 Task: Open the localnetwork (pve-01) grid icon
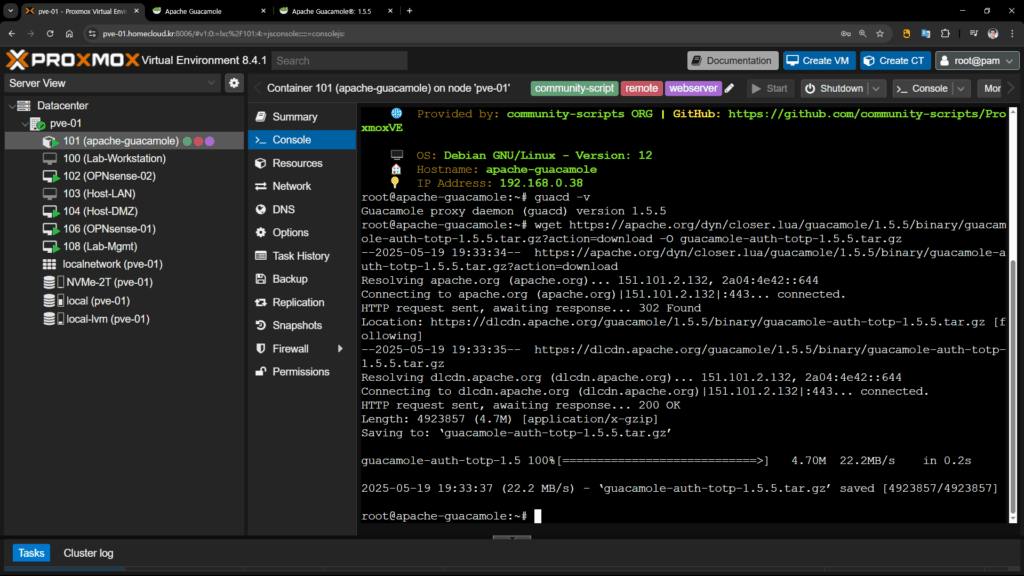[50, 264]
